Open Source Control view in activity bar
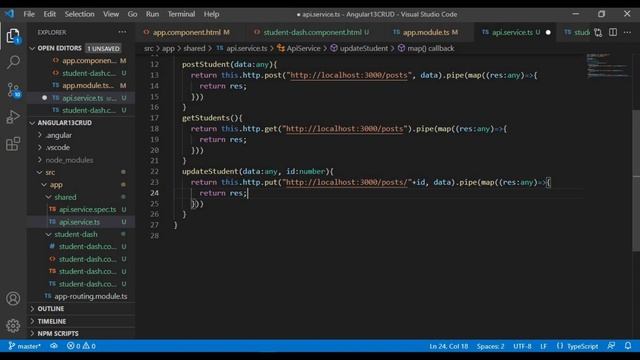Viewport: 640px width, 360px height. (13, 90)
